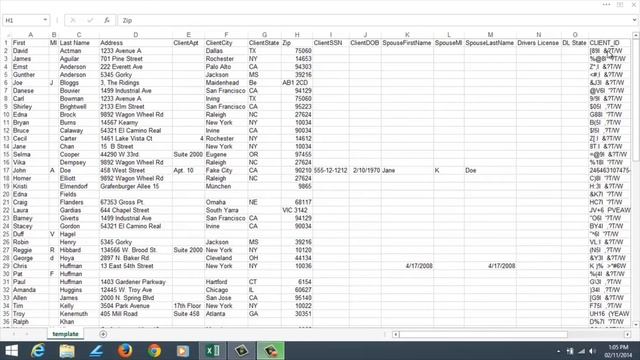This screenshot has width=640, height=360.
Task: Open Ribbon Display Options icon
Action: coord(620,4)
